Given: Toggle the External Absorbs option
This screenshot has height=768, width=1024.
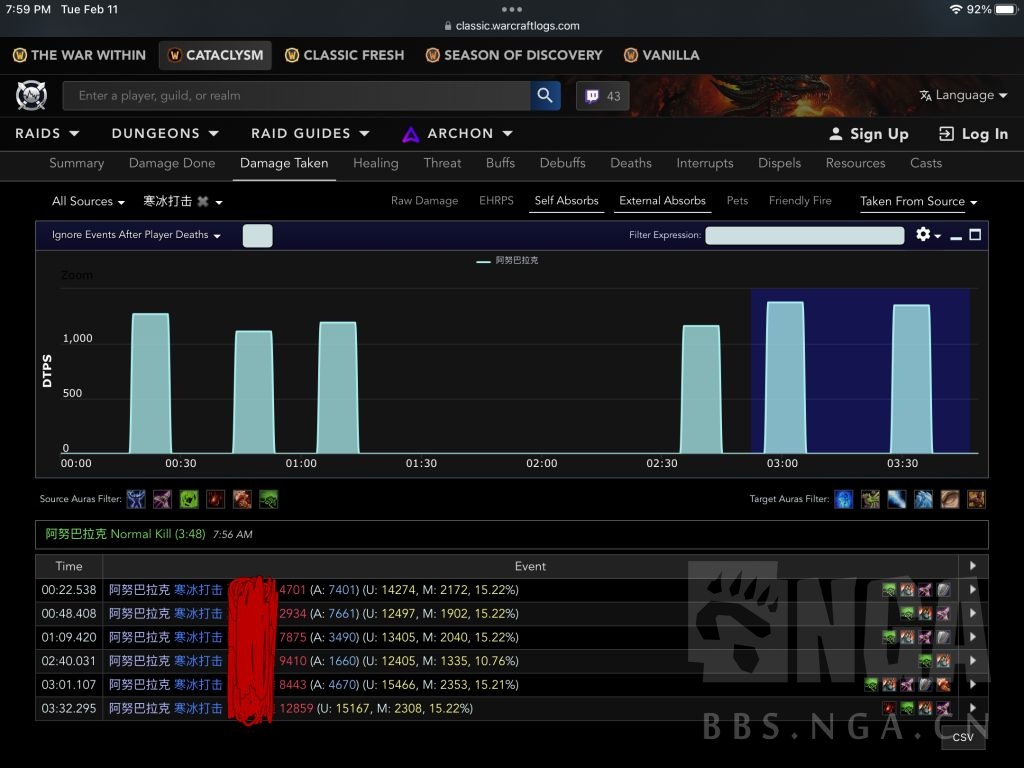Looking at the screenshot, I should coord(662,201).
